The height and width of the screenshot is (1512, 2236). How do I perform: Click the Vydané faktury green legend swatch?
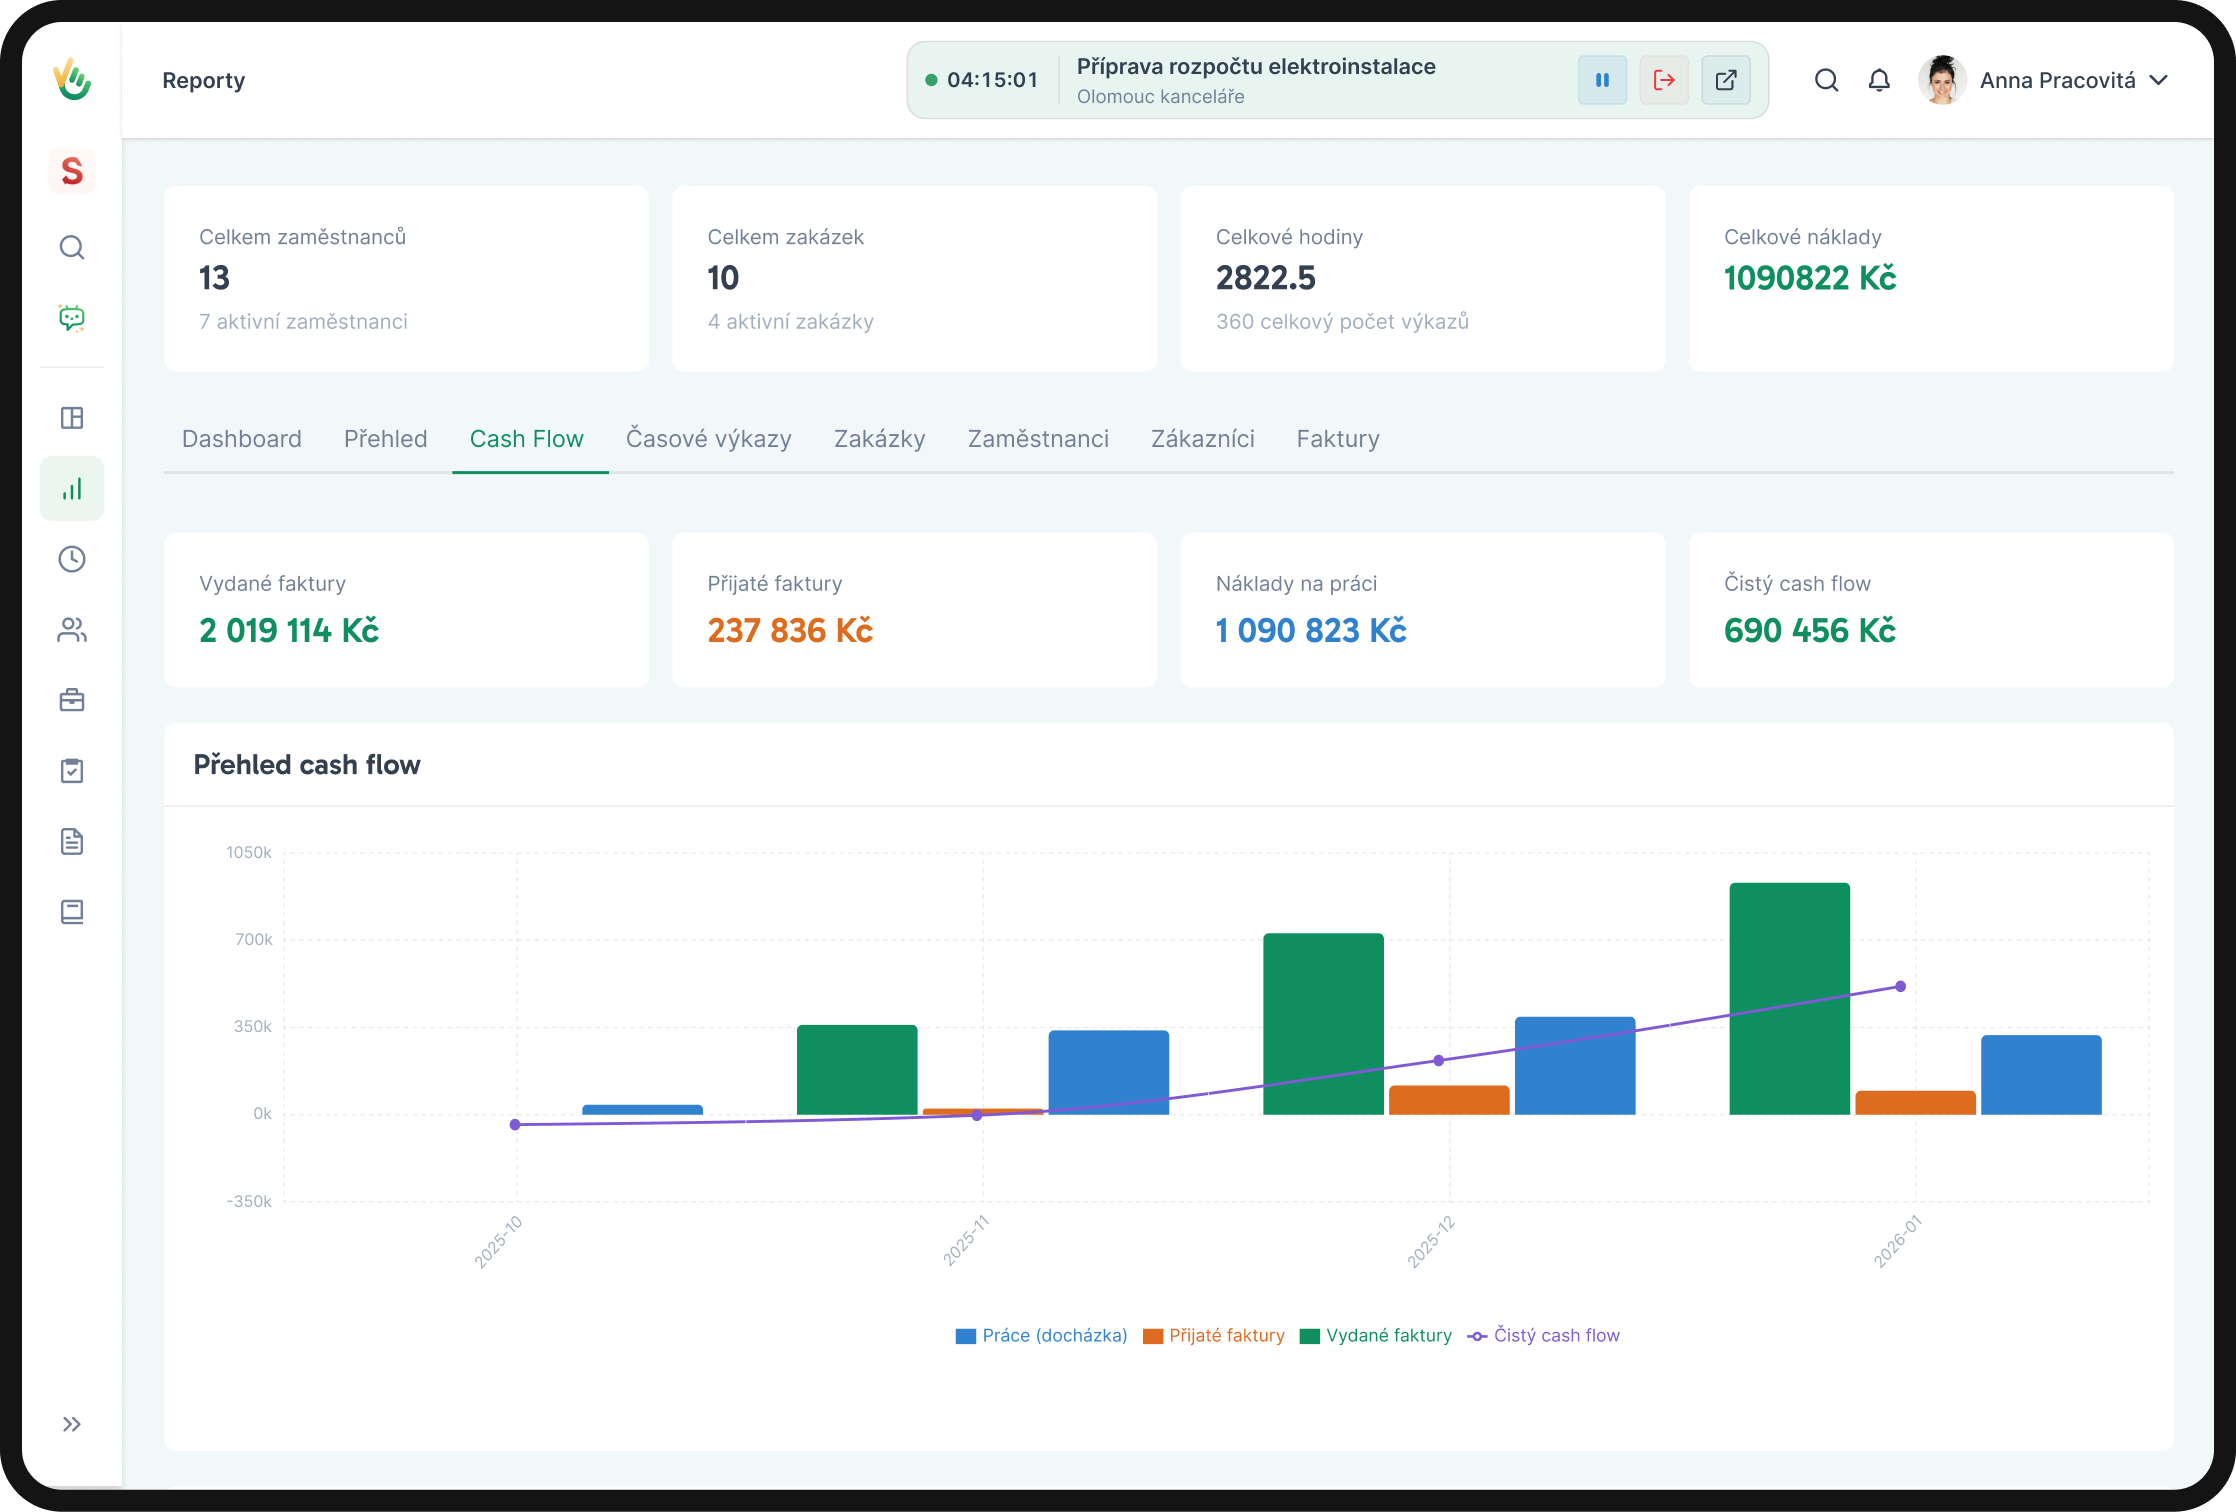pos(1310,1336)
